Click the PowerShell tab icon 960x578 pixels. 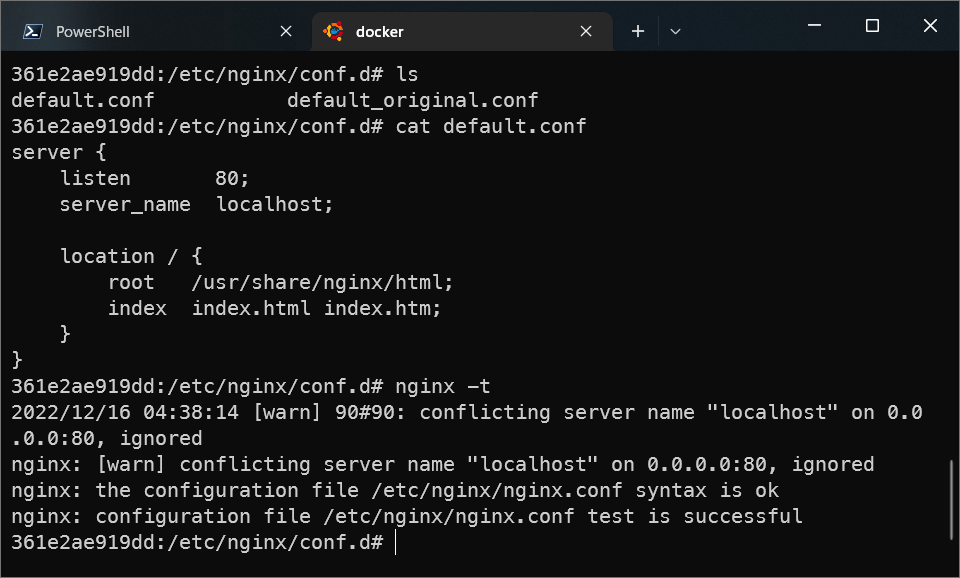32,31
